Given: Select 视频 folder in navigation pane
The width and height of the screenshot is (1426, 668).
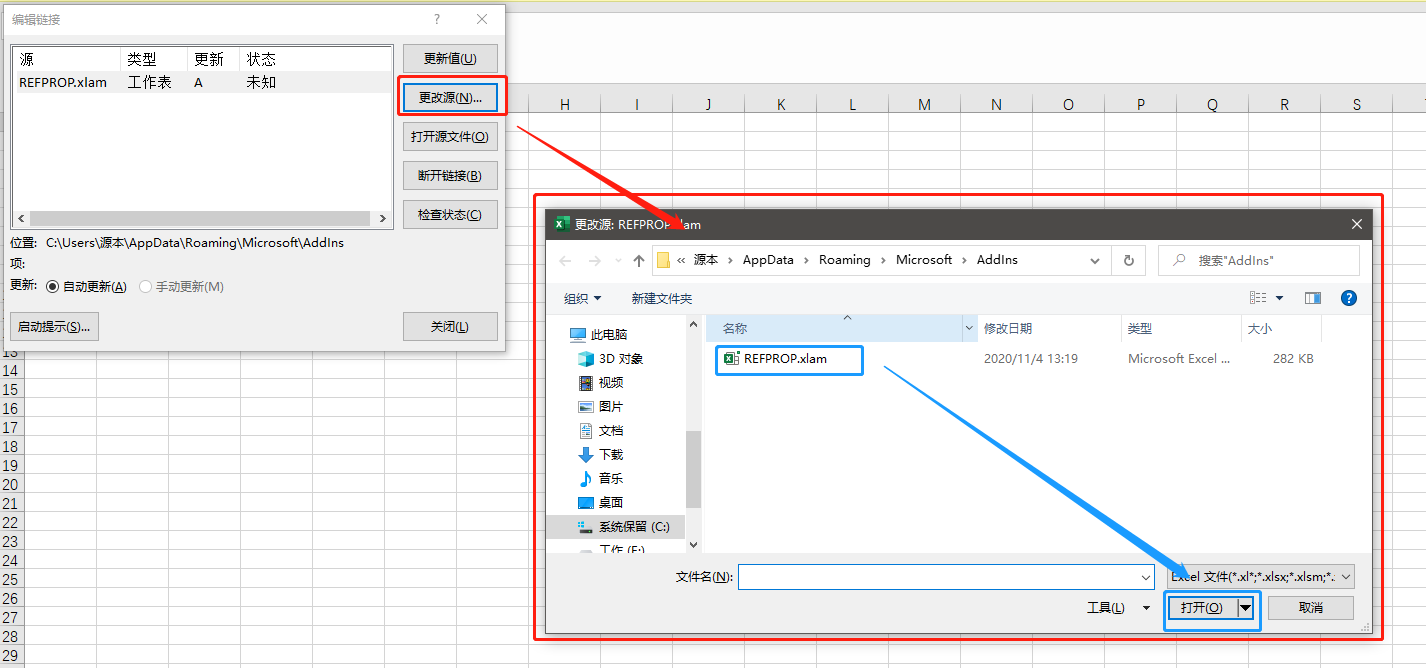Looking at the screenshot, I should coord(601,383).
